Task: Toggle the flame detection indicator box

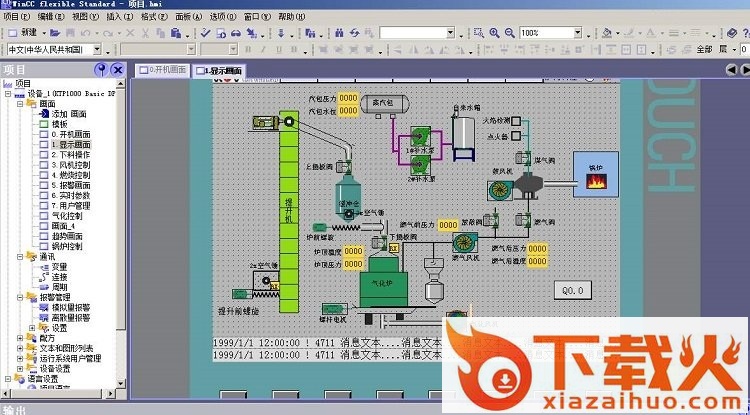Action: click(x=518, y=121)
